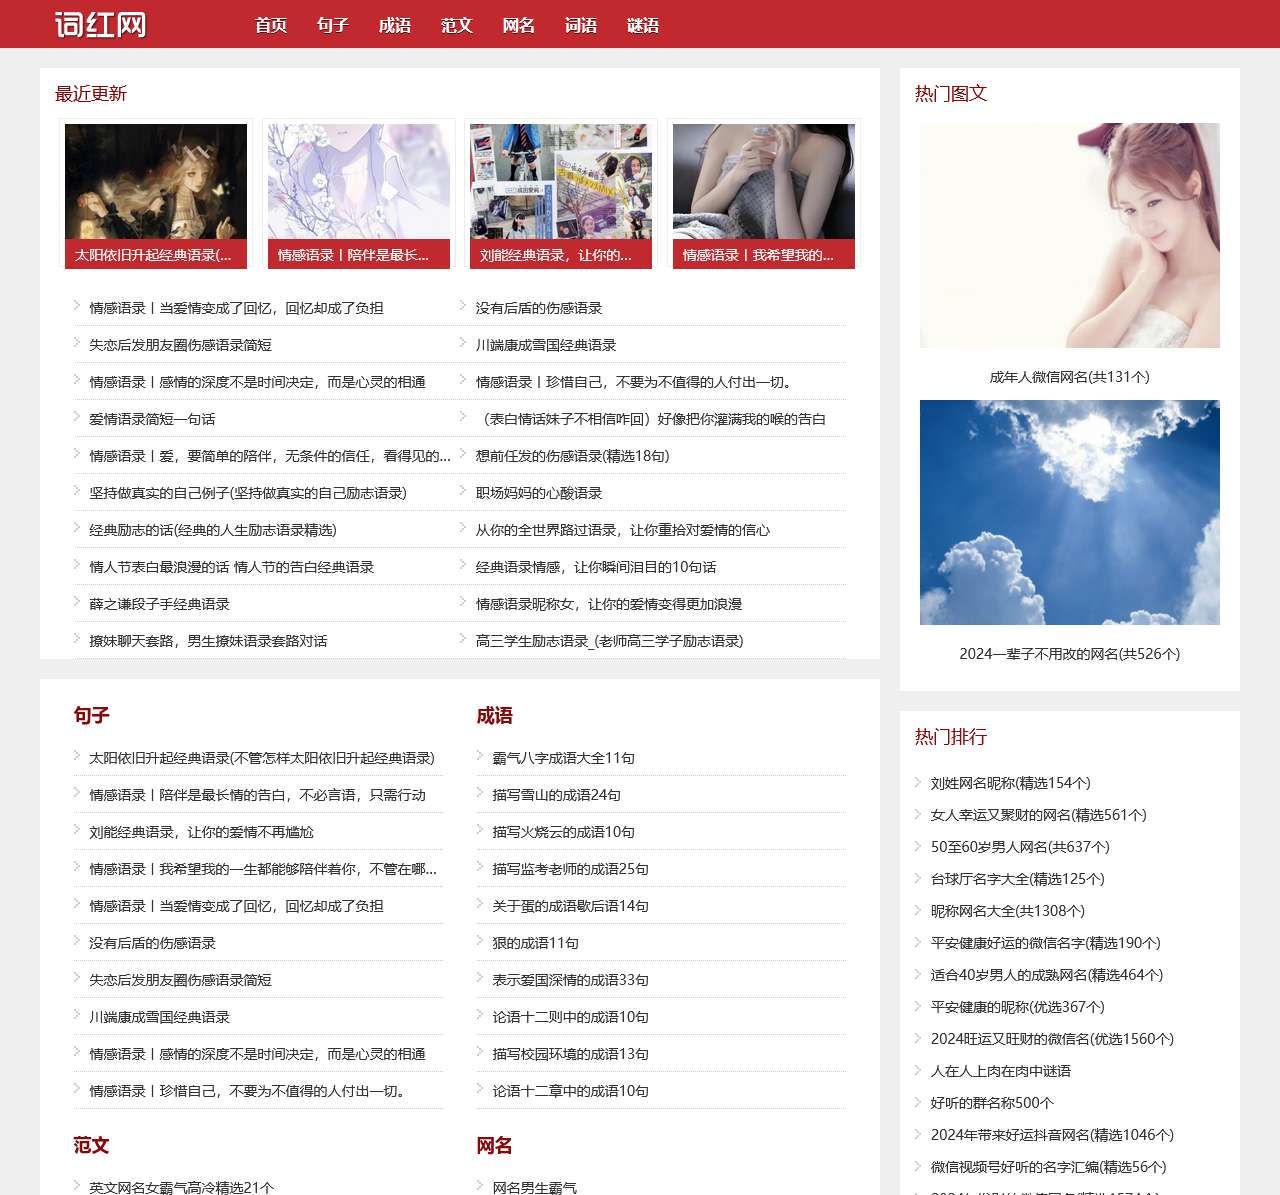Image resolution: width=1280 pixels, height=1195 pixels.
Task: Open link 2024一辈子不用改的网名(共526个)
Action: click(x=1070, y=654)
